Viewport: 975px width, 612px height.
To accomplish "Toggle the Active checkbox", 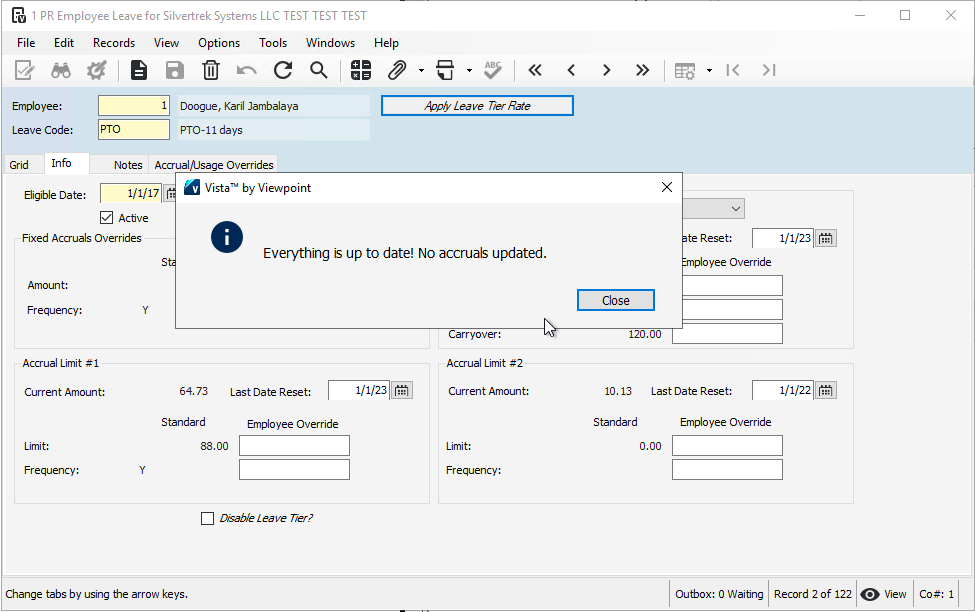I will click(106, 218).
